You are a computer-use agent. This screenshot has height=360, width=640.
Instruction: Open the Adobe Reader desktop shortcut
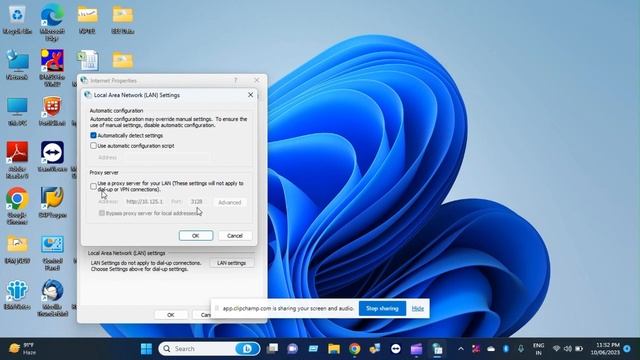[x=17, y=160]
